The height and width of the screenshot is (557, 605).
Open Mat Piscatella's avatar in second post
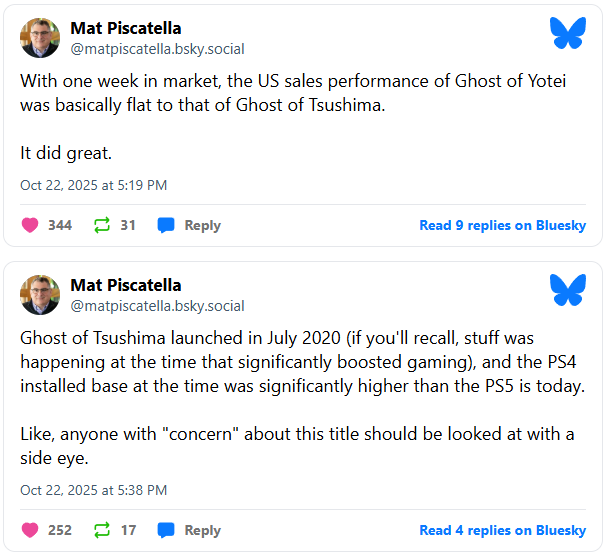[x=40, y=295]
